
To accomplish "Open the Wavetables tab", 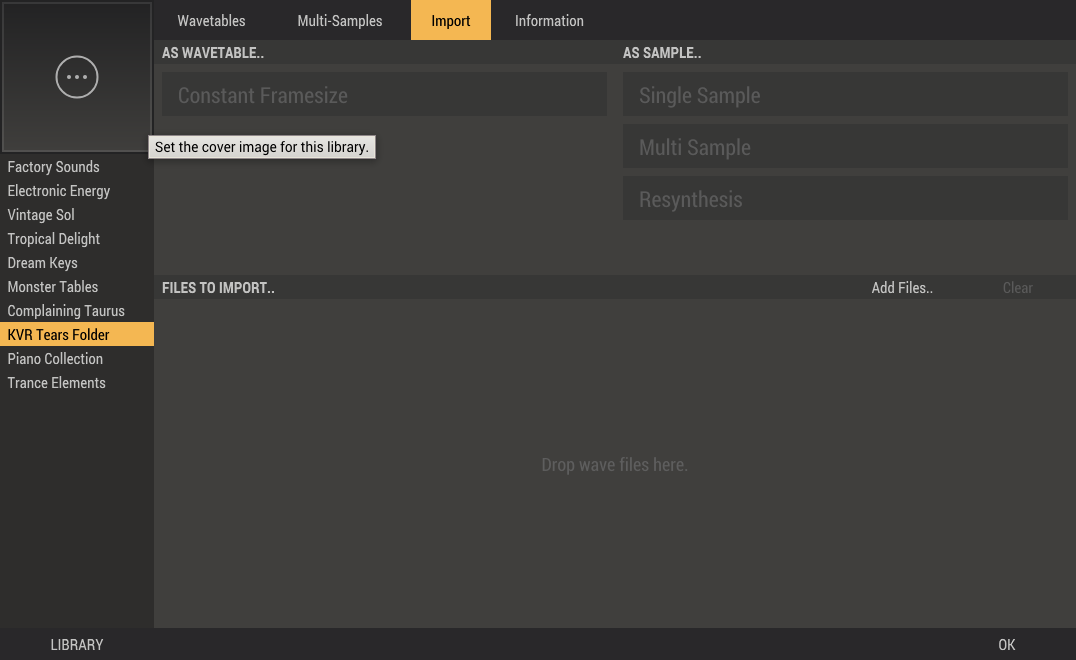I will [211, 20].
